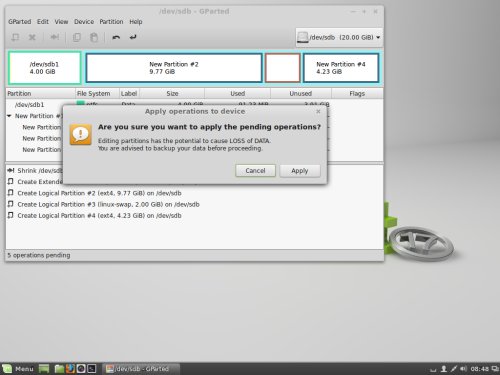This screenshot has height=375, width=500.
Task: Close the Apply operations dialog
Action: (318, 111)
